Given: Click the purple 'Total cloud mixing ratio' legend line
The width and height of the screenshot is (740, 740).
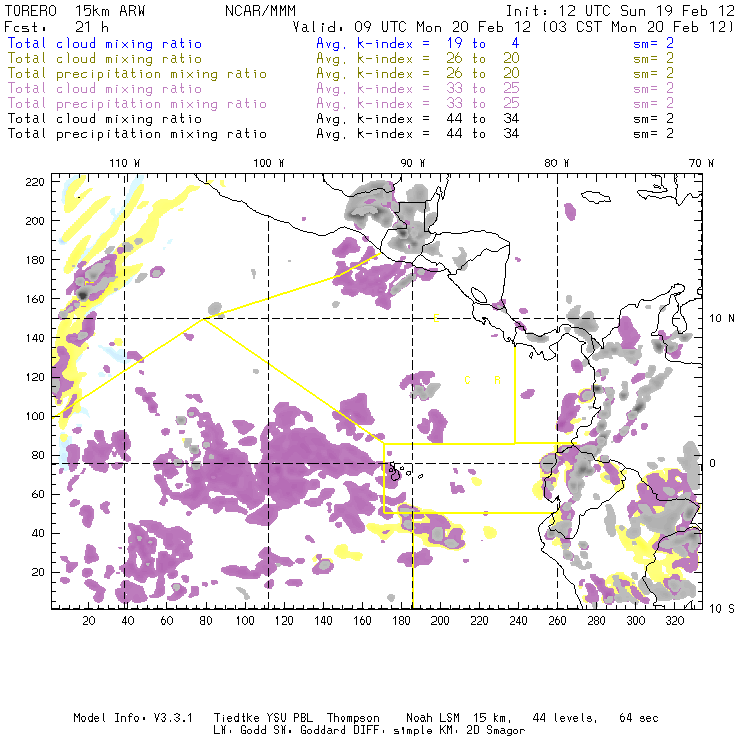Looking at the screenshot, I should click(105, 89).
